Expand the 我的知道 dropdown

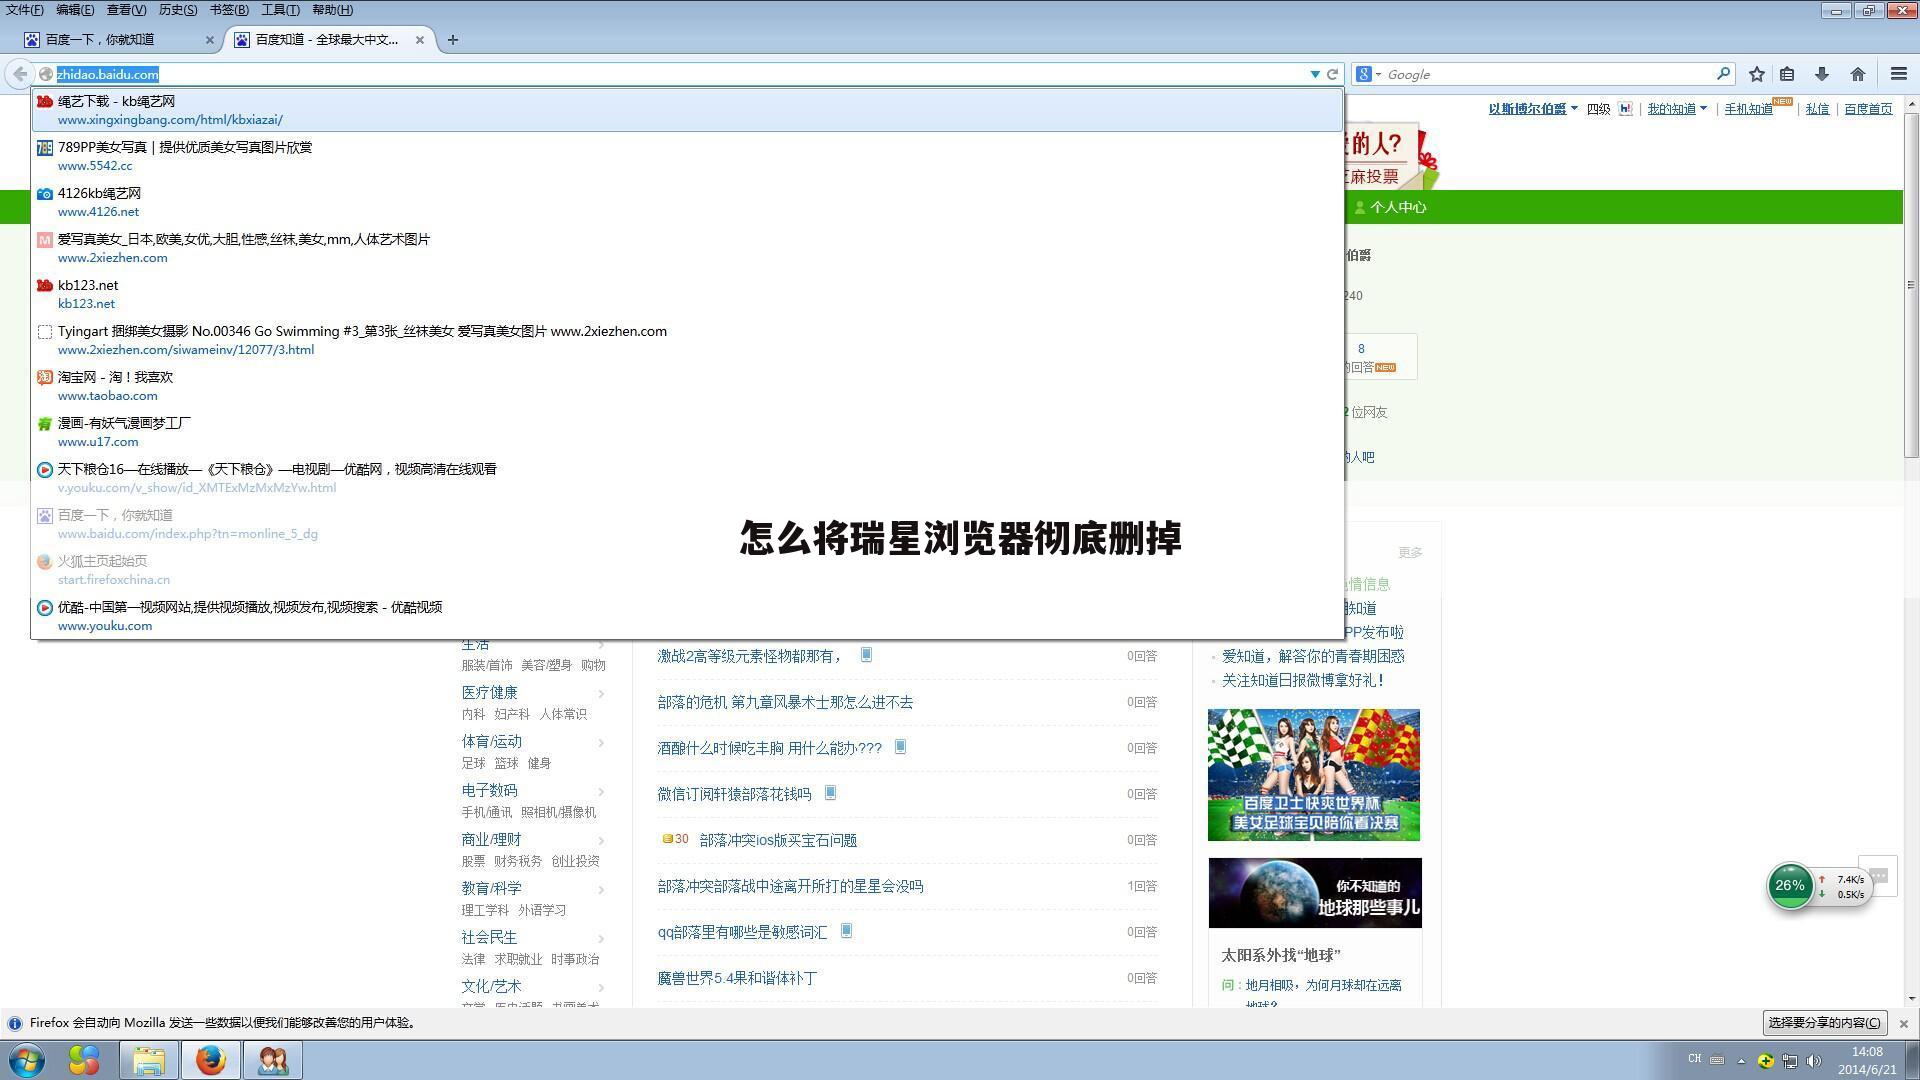[1703, 109]
